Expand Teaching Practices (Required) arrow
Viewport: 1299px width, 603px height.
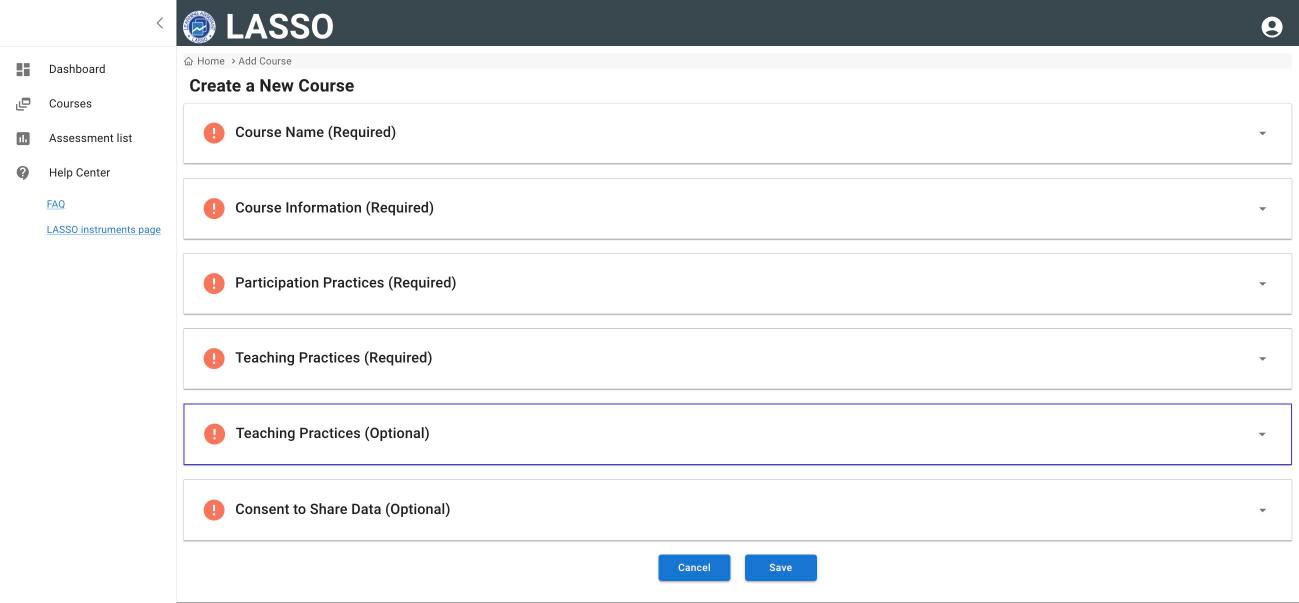click(x=1262, y=359)
